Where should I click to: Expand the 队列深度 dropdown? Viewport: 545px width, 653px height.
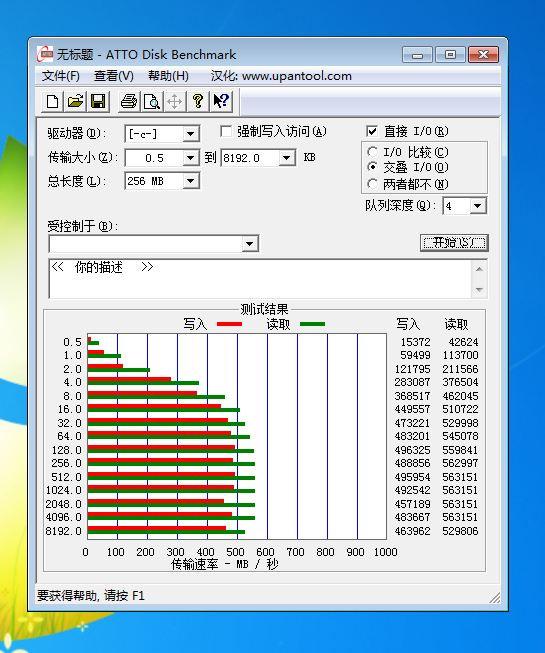(478, 206)
